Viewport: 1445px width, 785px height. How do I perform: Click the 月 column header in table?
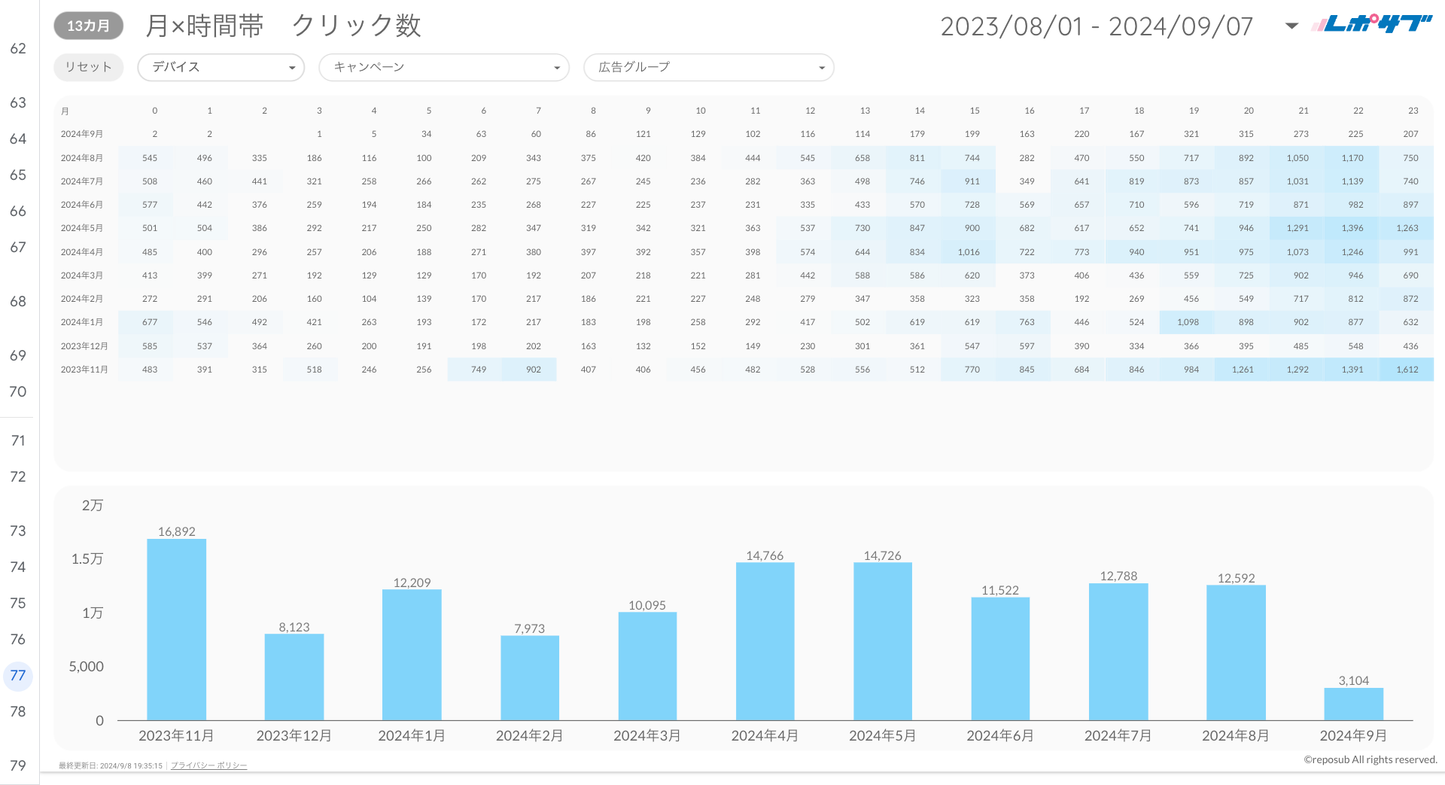[65, 111]
